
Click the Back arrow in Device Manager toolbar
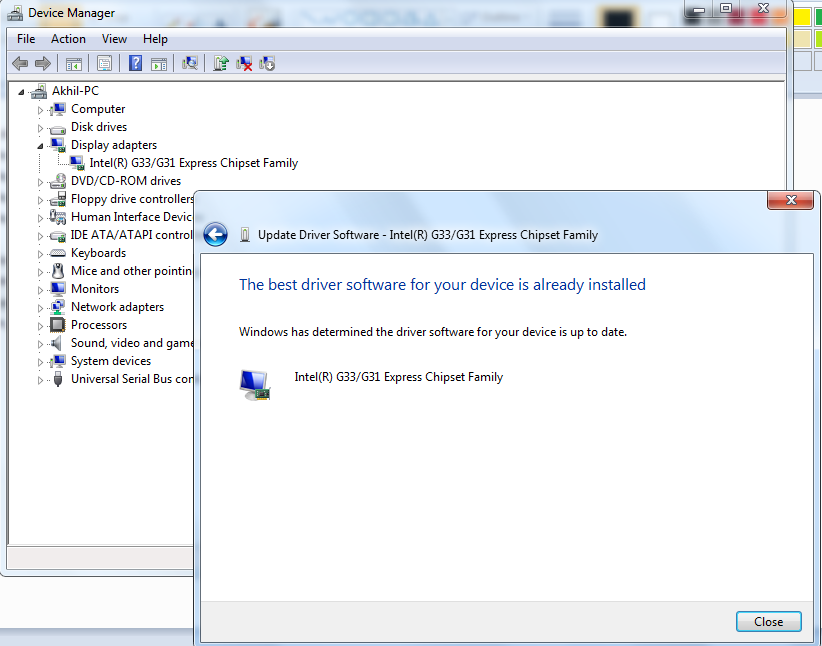(x=20, y=64)
